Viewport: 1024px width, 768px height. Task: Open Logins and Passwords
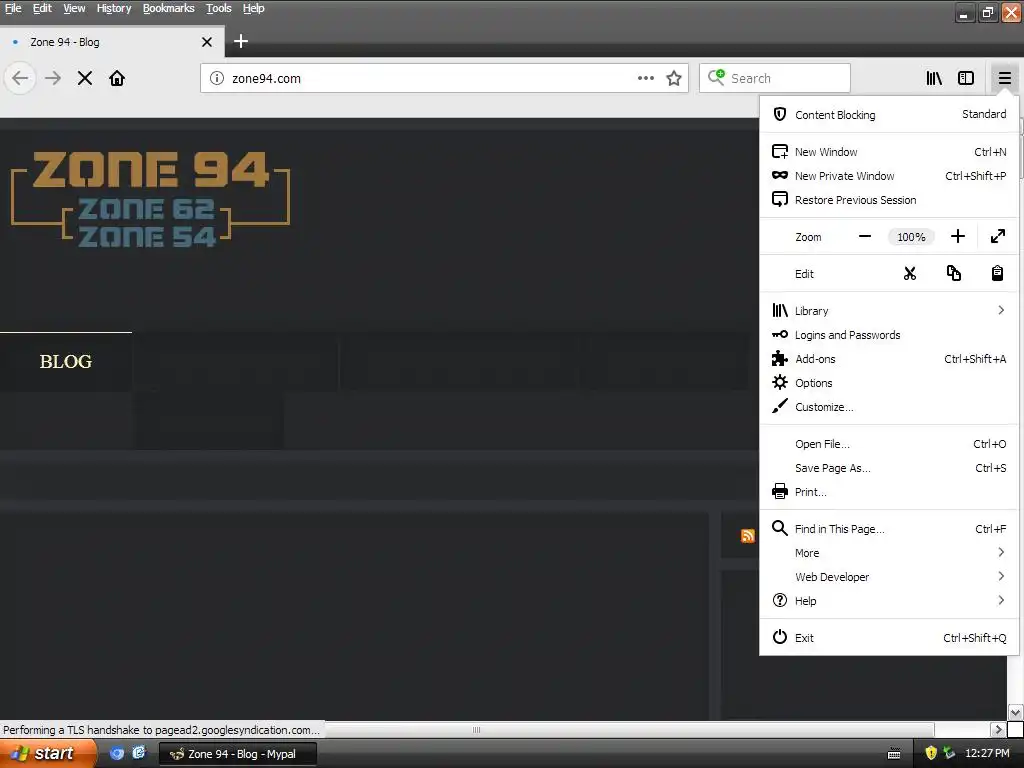889,335
